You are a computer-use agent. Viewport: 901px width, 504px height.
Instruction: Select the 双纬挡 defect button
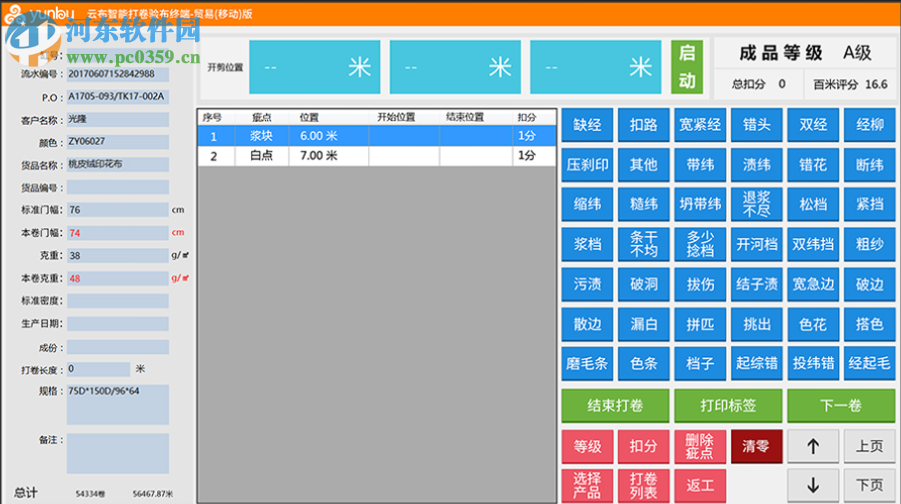(813, 244)
